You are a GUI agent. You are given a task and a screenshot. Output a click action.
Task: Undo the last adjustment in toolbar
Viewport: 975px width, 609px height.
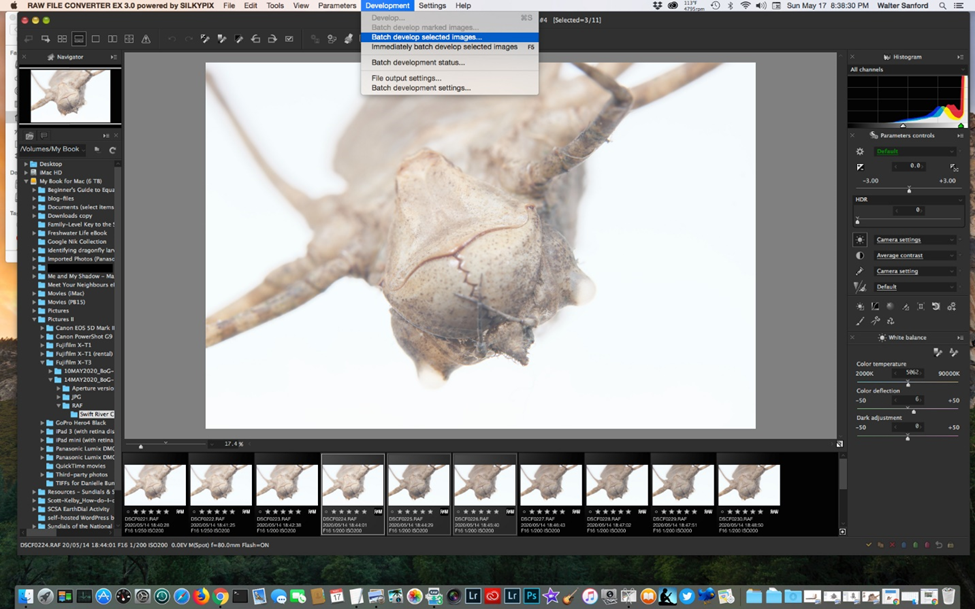pyautogui.click(x=172, y=39)
